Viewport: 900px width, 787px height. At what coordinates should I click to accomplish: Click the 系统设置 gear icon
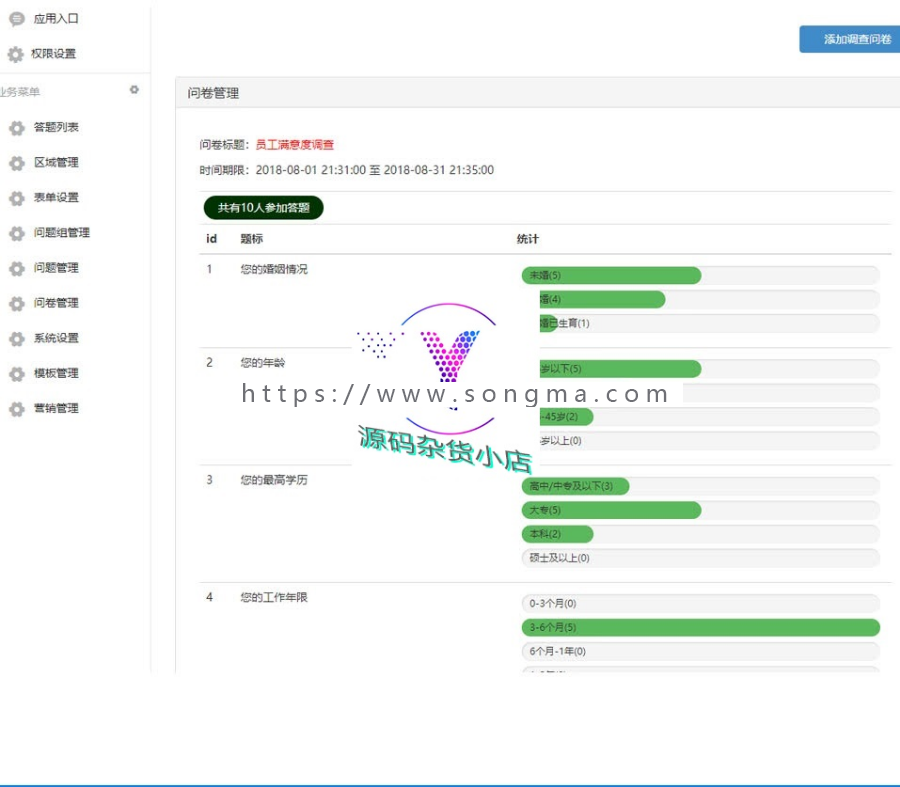pyautogui.click(x=16, y=337)
